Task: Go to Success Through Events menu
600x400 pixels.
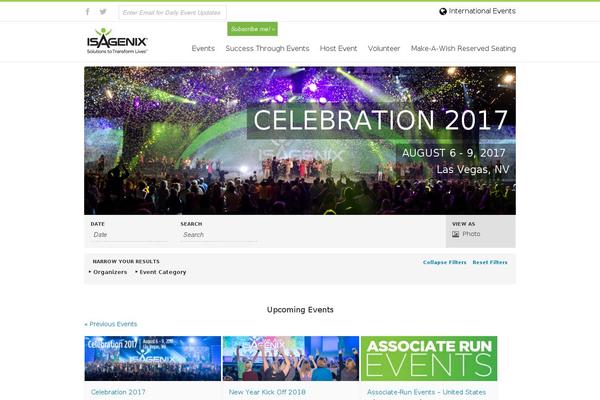Action: [267, 49]
